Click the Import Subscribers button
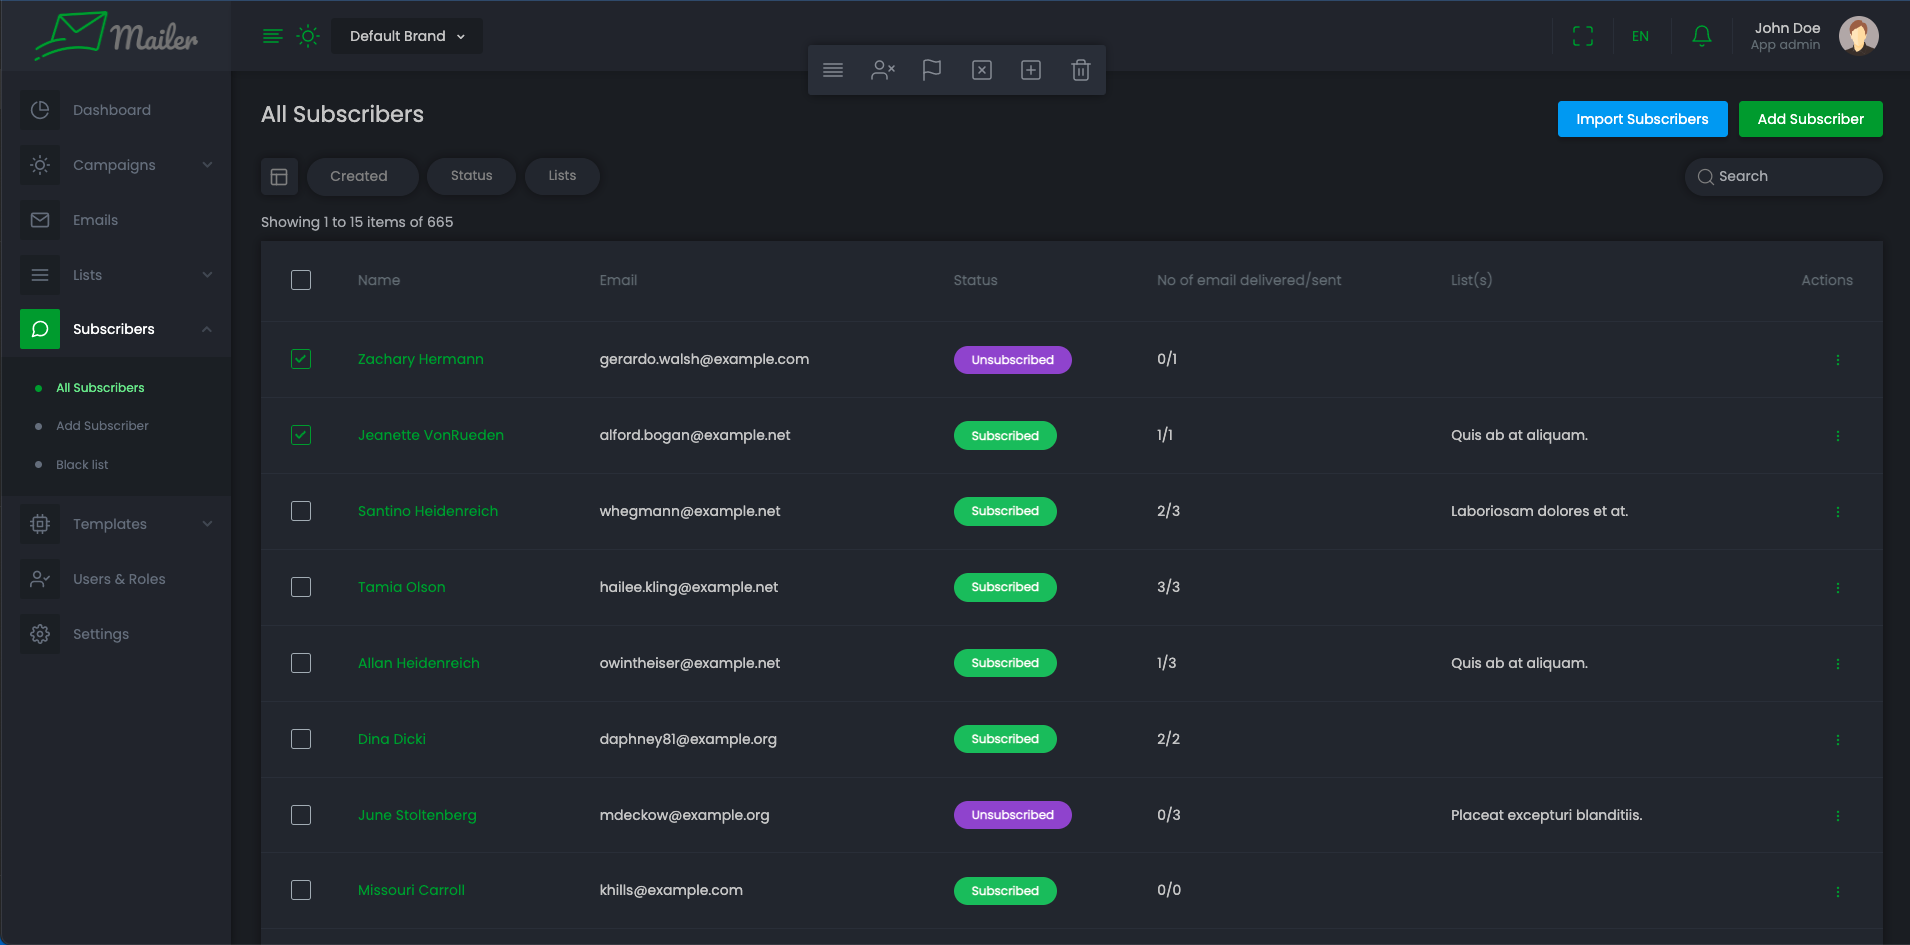Image resolution: width=1910 pixels, height=945 pixels. pyautogui.click(x=1642, y=119)
